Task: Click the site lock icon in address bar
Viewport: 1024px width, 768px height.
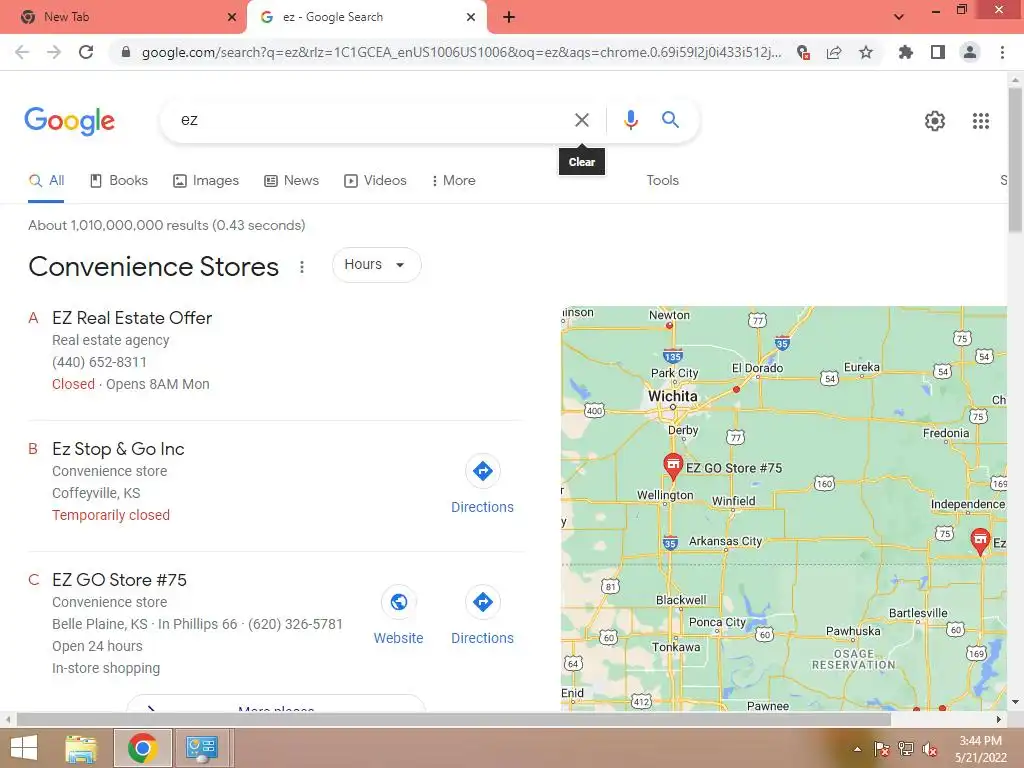Action: 126,52
